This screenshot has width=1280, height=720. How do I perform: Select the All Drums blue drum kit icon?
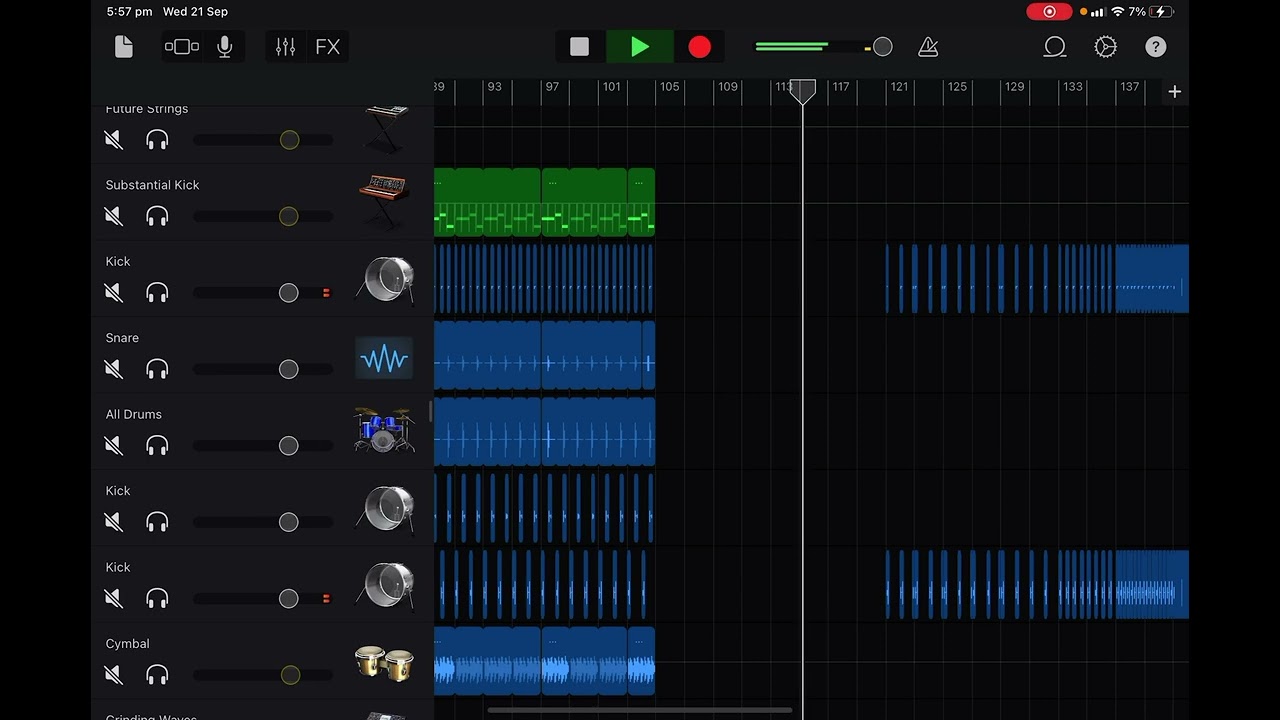tap(384, 431)
